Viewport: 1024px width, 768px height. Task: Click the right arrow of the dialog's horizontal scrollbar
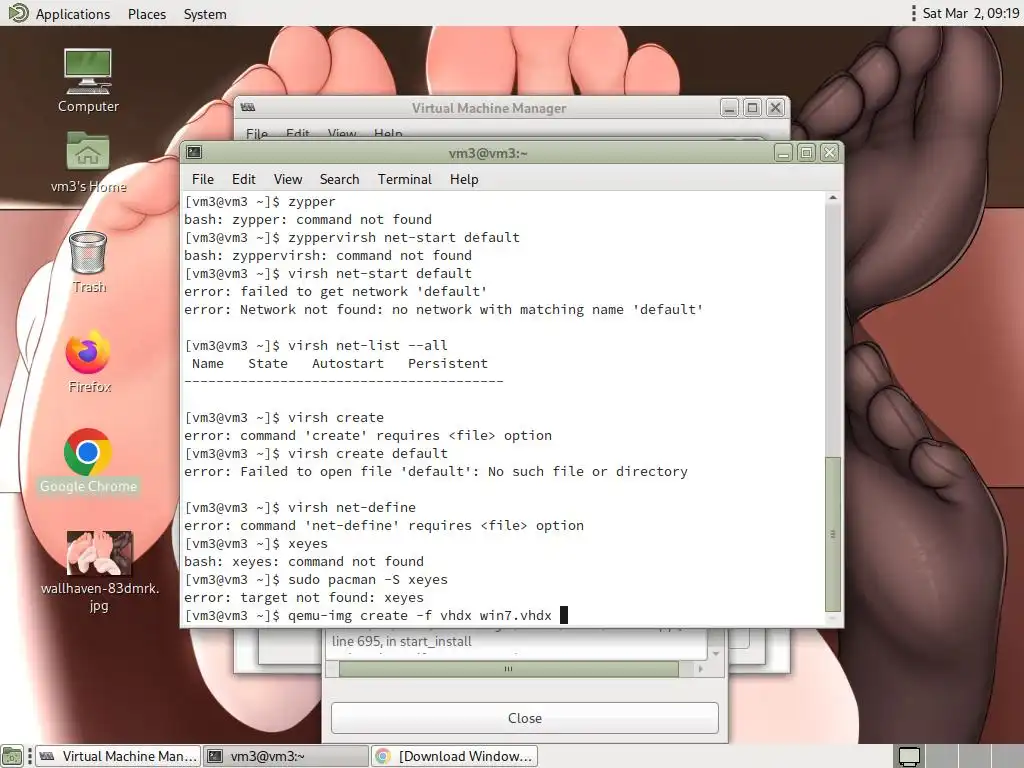[x=701, y=669]
